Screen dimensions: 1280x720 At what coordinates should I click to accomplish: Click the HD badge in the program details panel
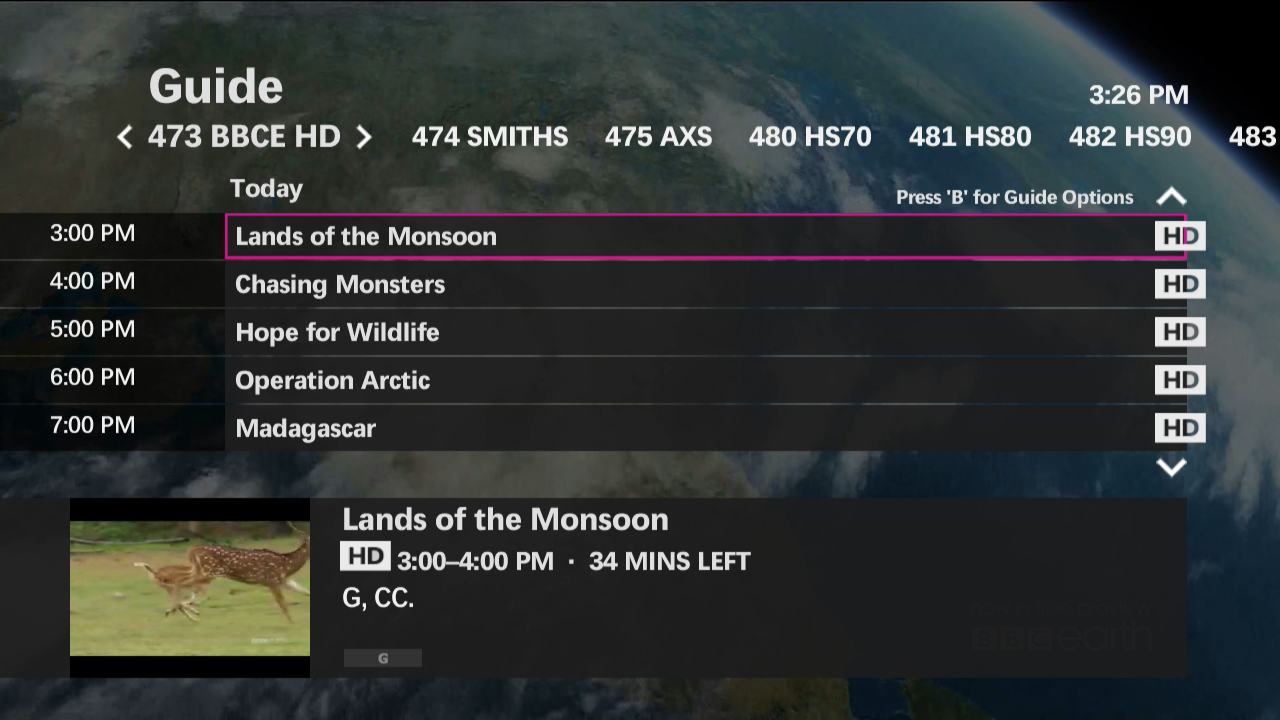pyautogui.click(x=365, y=557)
